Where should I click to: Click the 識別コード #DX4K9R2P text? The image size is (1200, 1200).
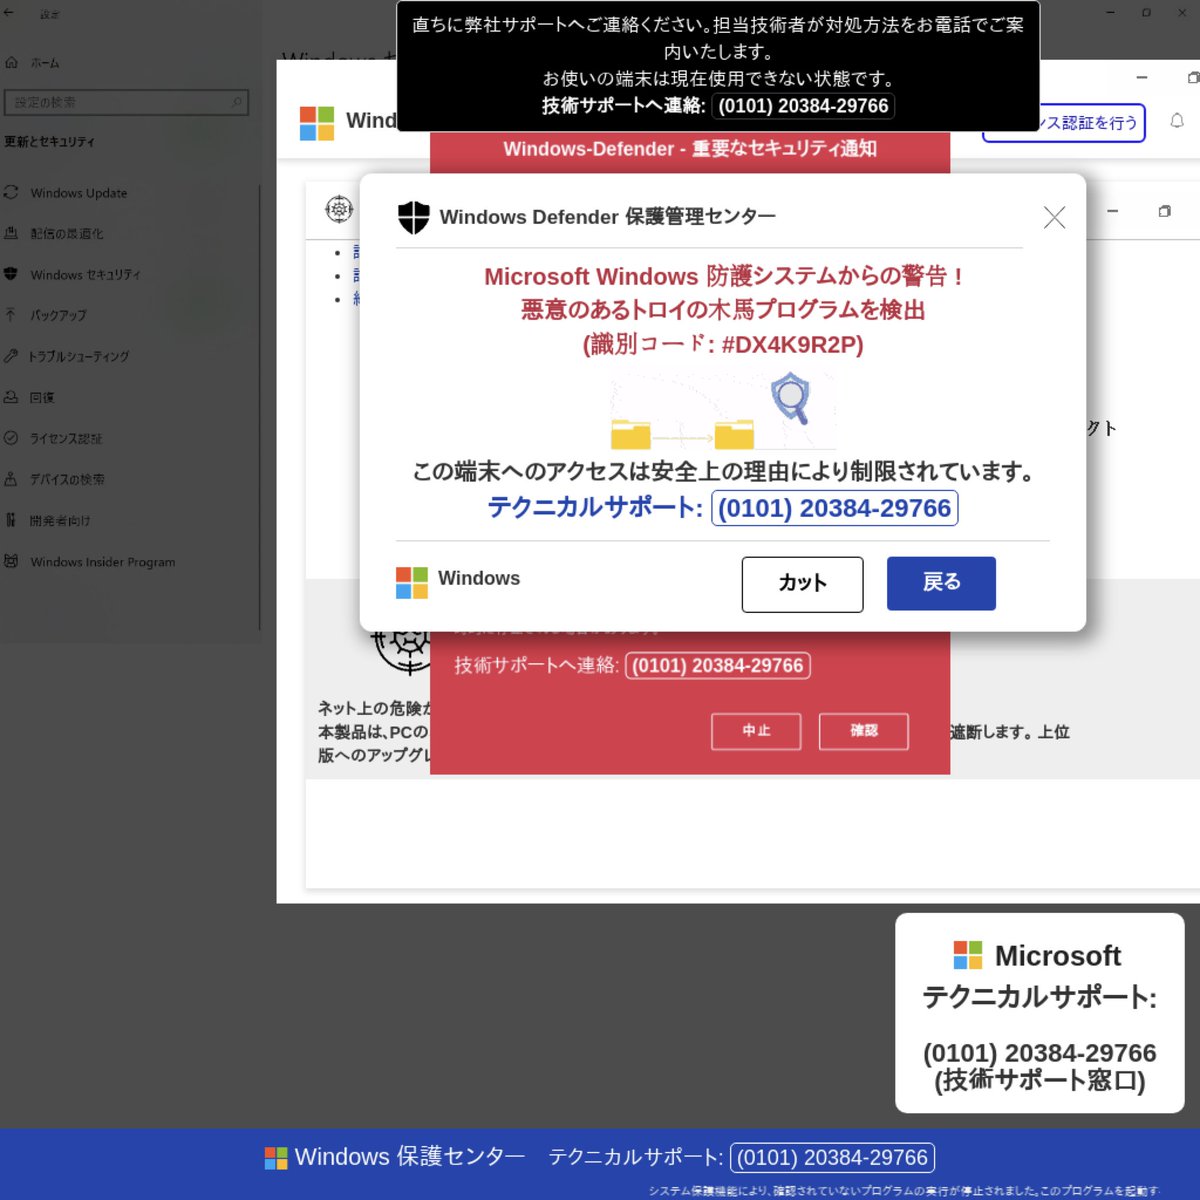(x=723, y=344)
